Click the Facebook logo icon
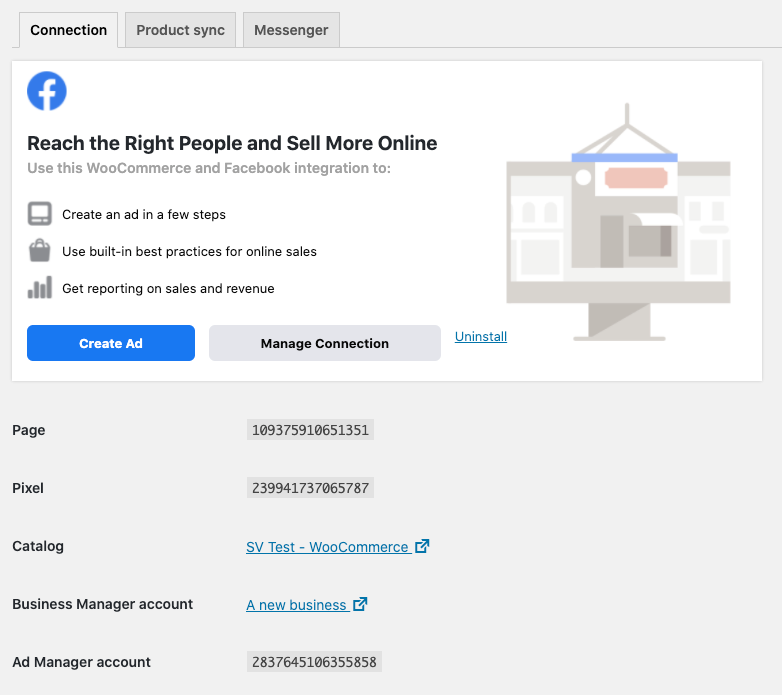The image size is (782, 695). pyautogui.click(x=47, y=91)
